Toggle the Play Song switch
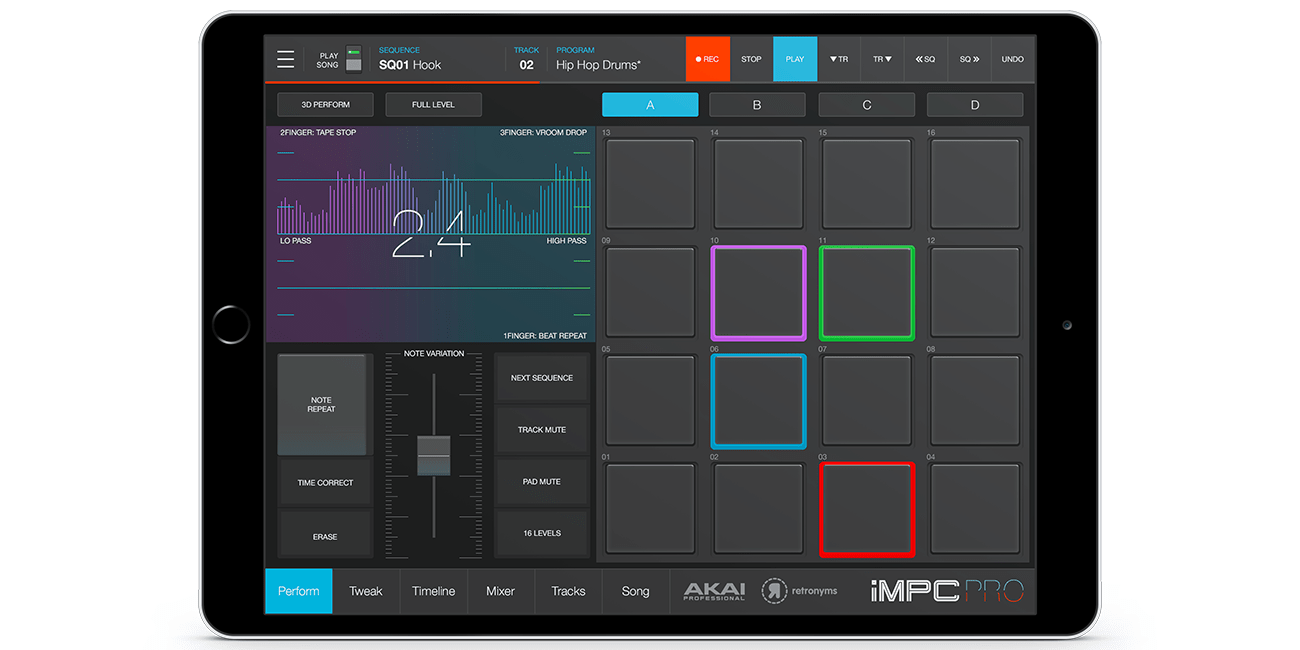1300x650 pixels. click(x=353, y=60)
